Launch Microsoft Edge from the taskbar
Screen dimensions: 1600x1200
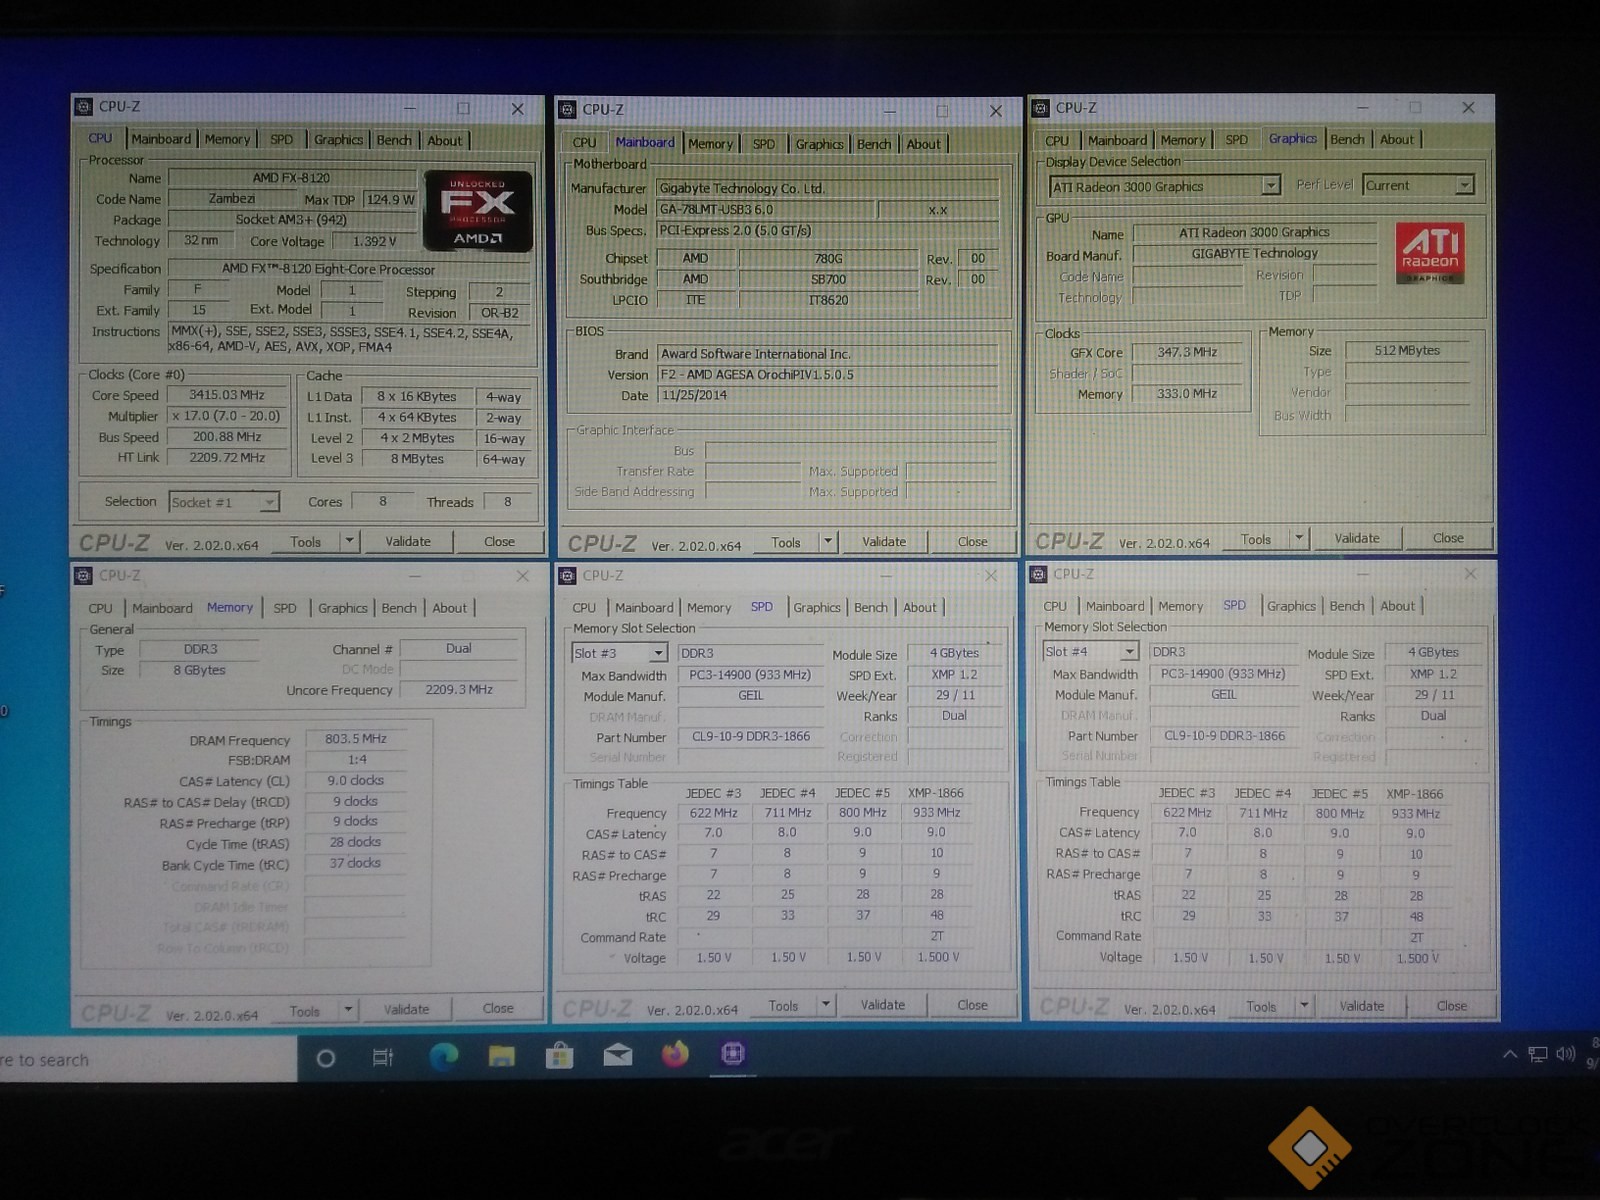[443, 1056]
